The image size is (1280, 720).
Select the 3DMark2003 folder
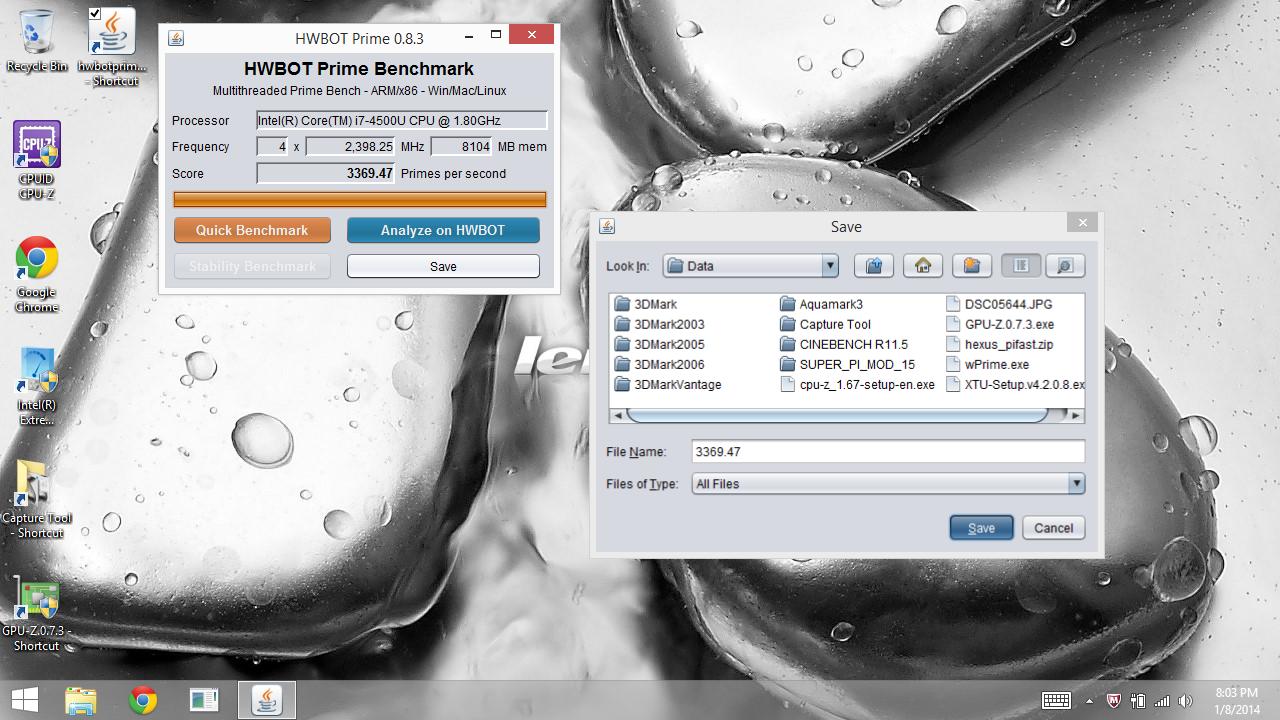(x=660, y=324)
